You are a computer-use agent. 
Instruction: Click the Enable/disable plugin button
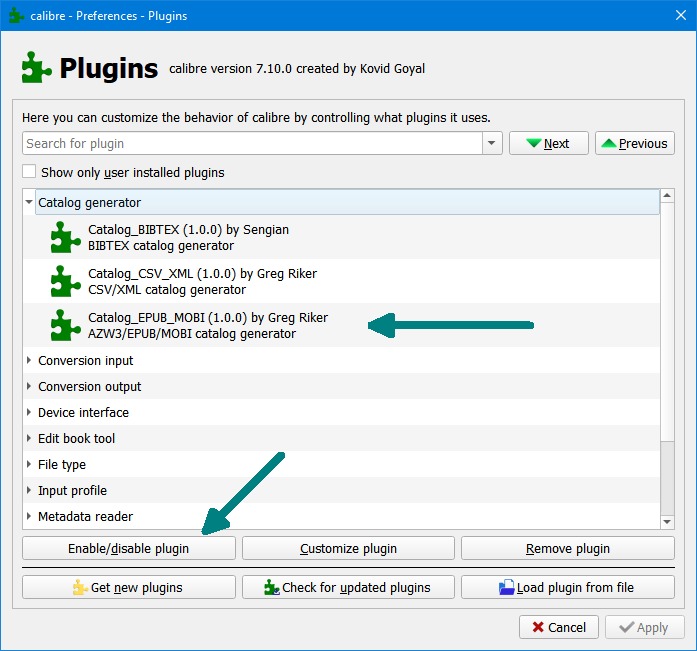click(x=129, y=548)
